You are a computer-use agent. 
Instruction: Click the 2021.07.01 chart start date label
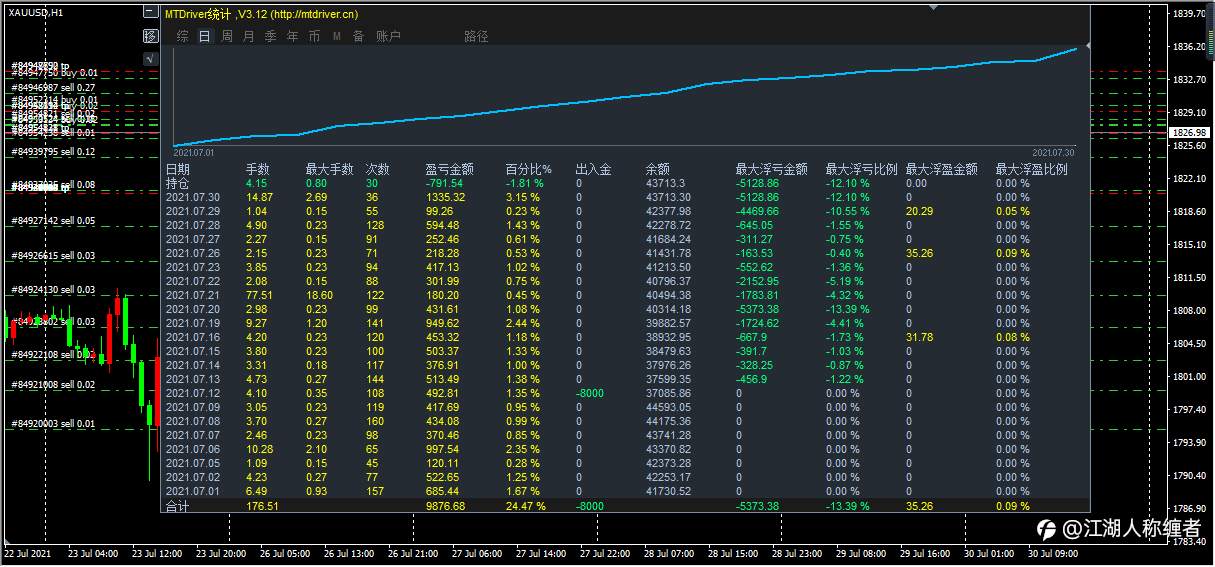(195, 152)
